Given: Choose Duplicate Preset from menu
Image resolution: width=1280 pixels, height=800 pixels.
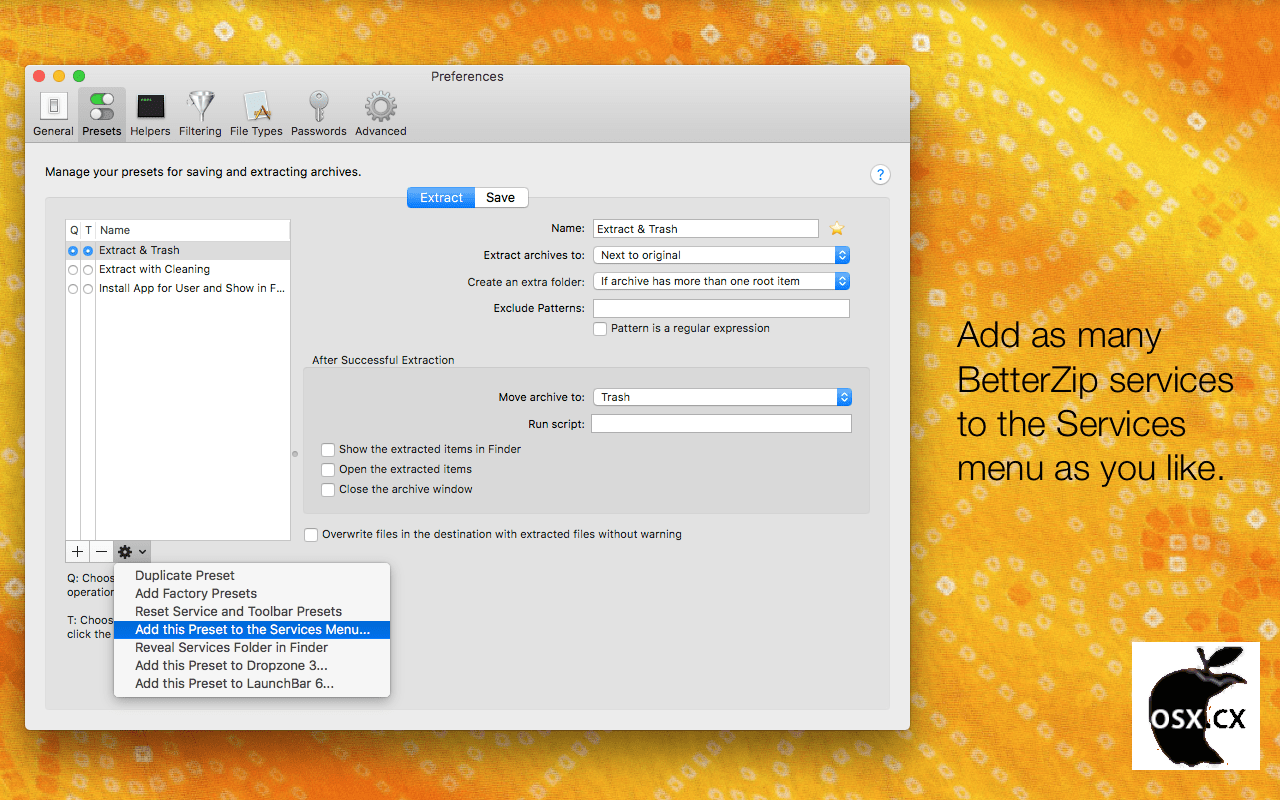Looking at the screenshot, I should [x=252, y=576].
